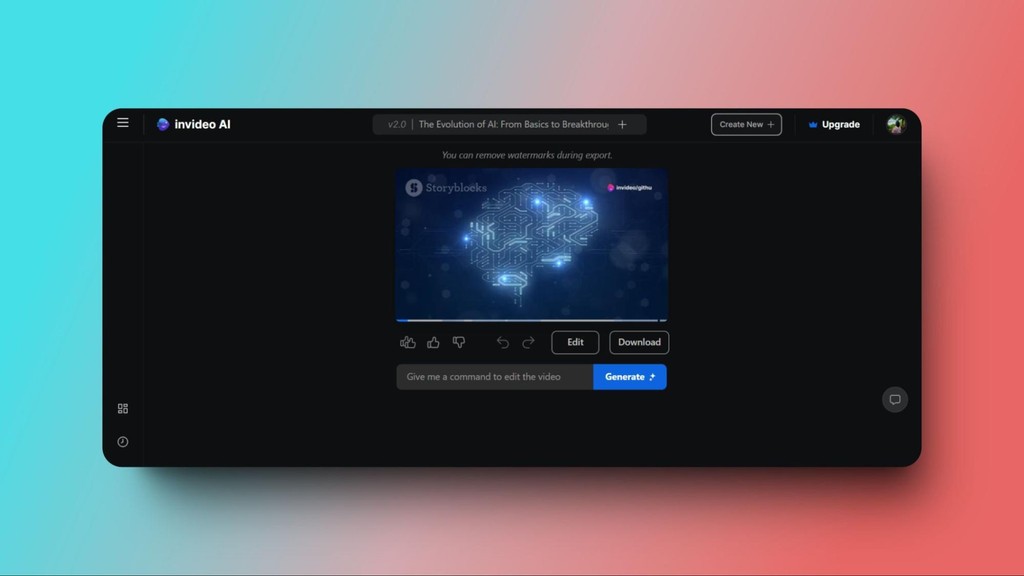Open generation history via the clock icon
The height and width of the screenshot is (576, 1024).
122,441
